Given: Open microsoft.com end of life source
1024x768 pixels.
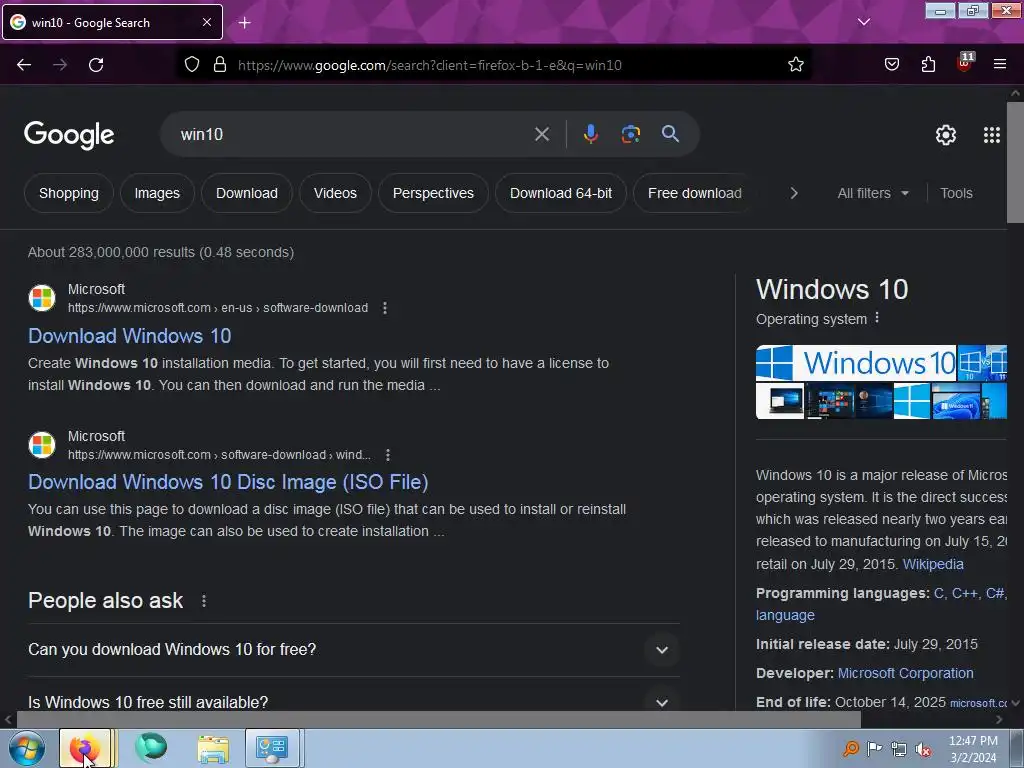Looking at the screenshot, I should pyautogui.click(x=978, y=703).
